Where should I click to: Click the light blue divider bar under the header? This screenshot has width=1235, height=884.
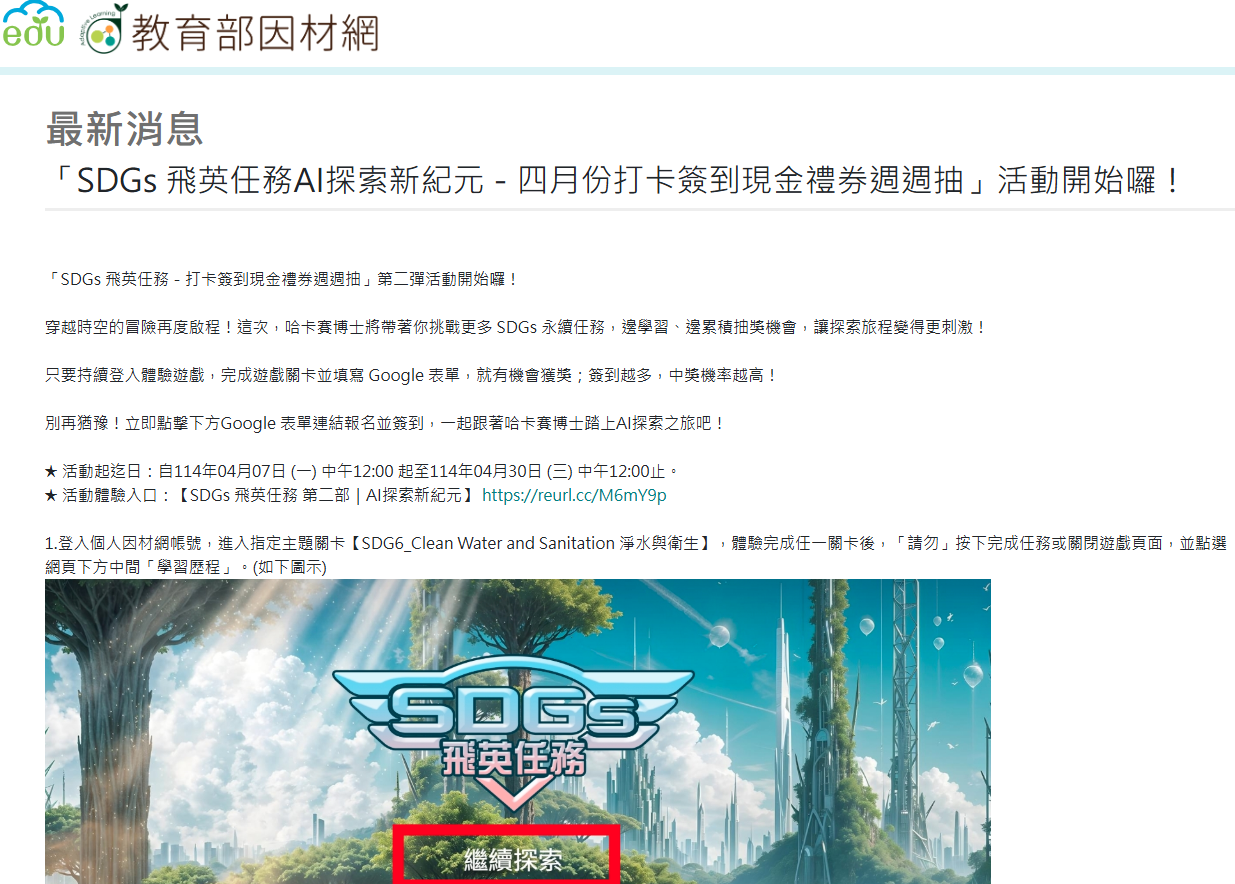(x=617, y=71)
